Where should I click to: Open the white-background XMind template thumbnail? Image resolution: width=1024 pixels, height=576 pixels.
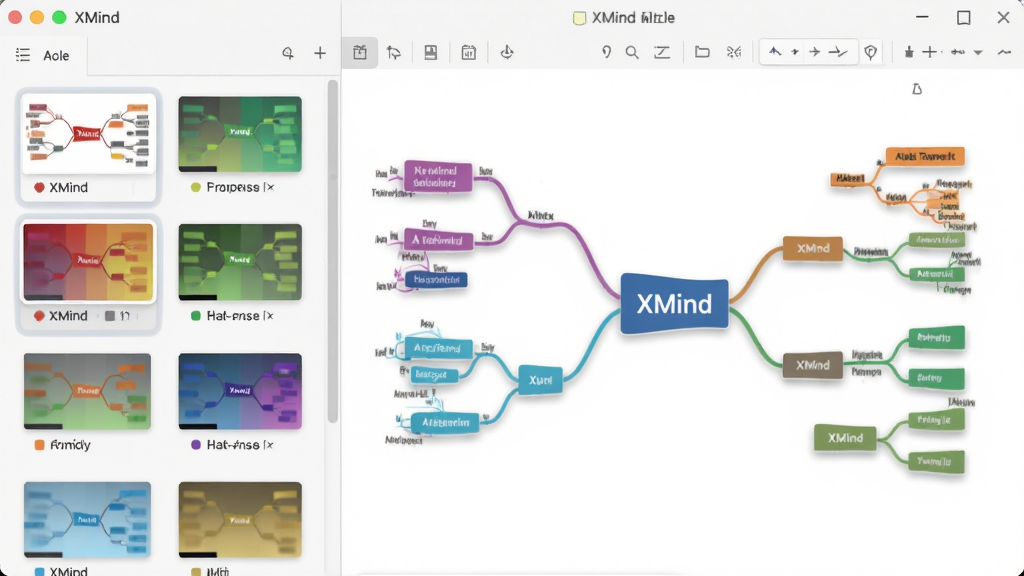(x=89, y=134)
